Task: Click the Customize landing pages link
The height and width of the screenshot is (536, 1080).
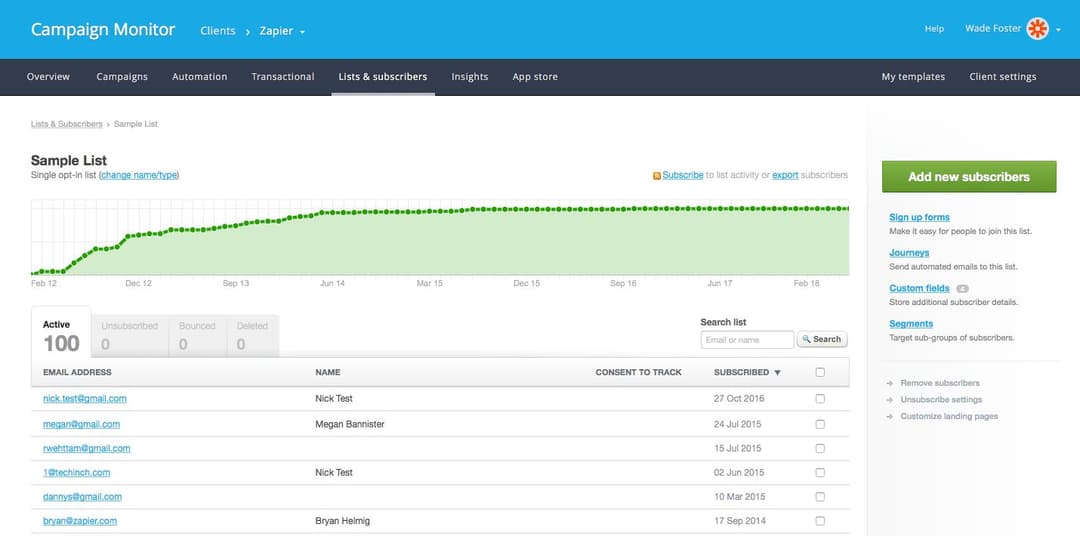Action: pos(949,417)
